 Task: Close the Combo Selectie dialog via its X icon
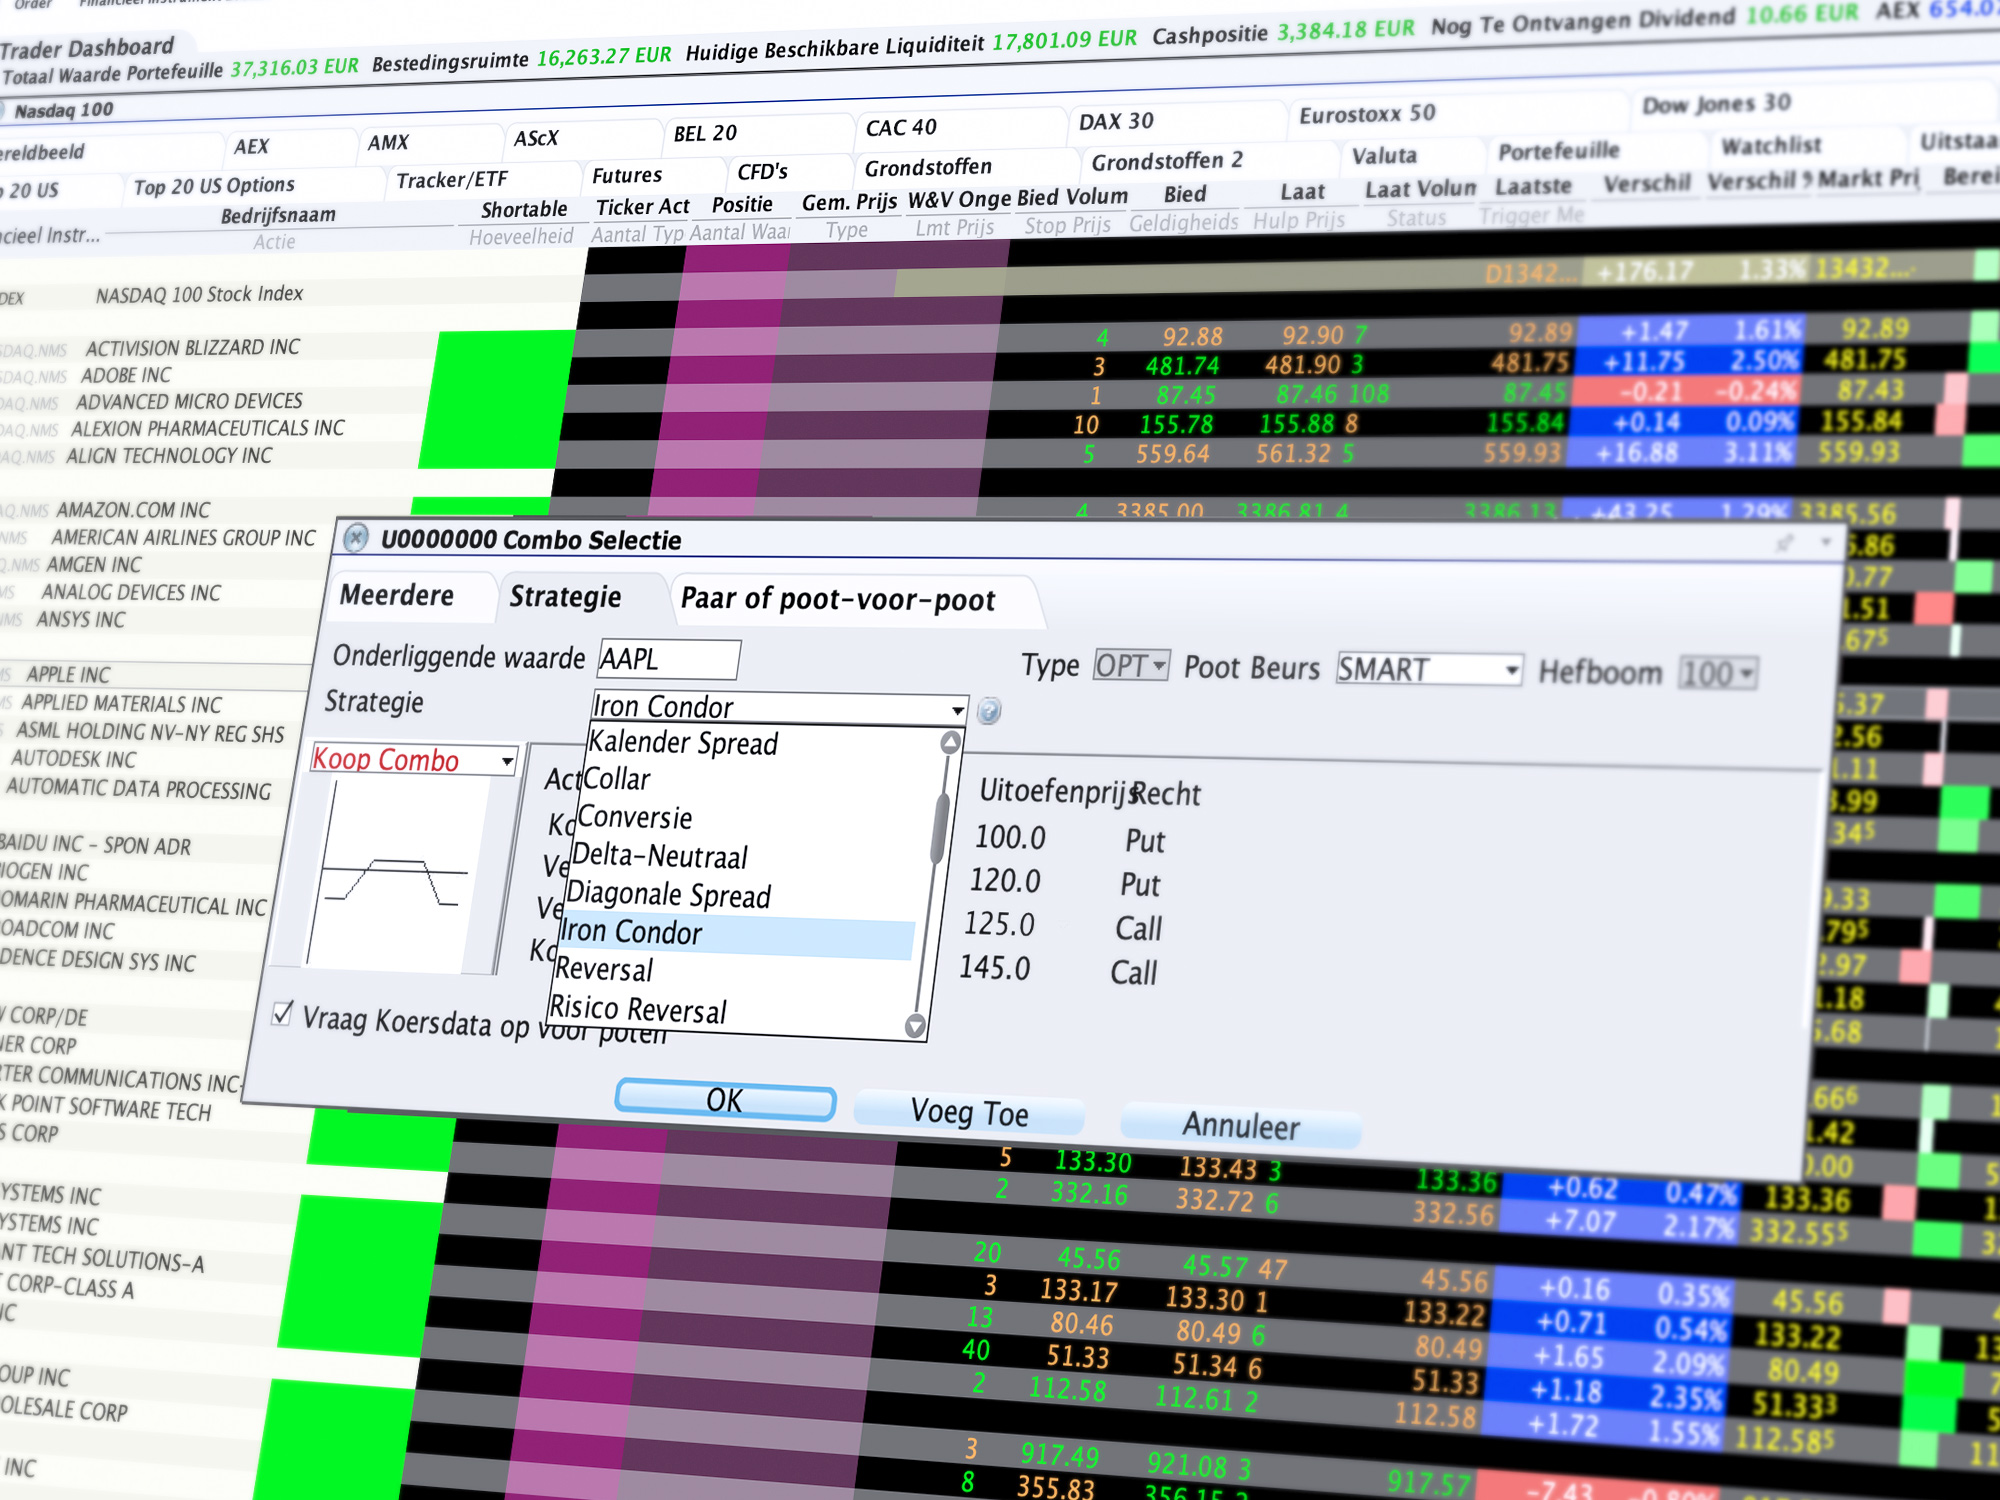coord(355,538)
